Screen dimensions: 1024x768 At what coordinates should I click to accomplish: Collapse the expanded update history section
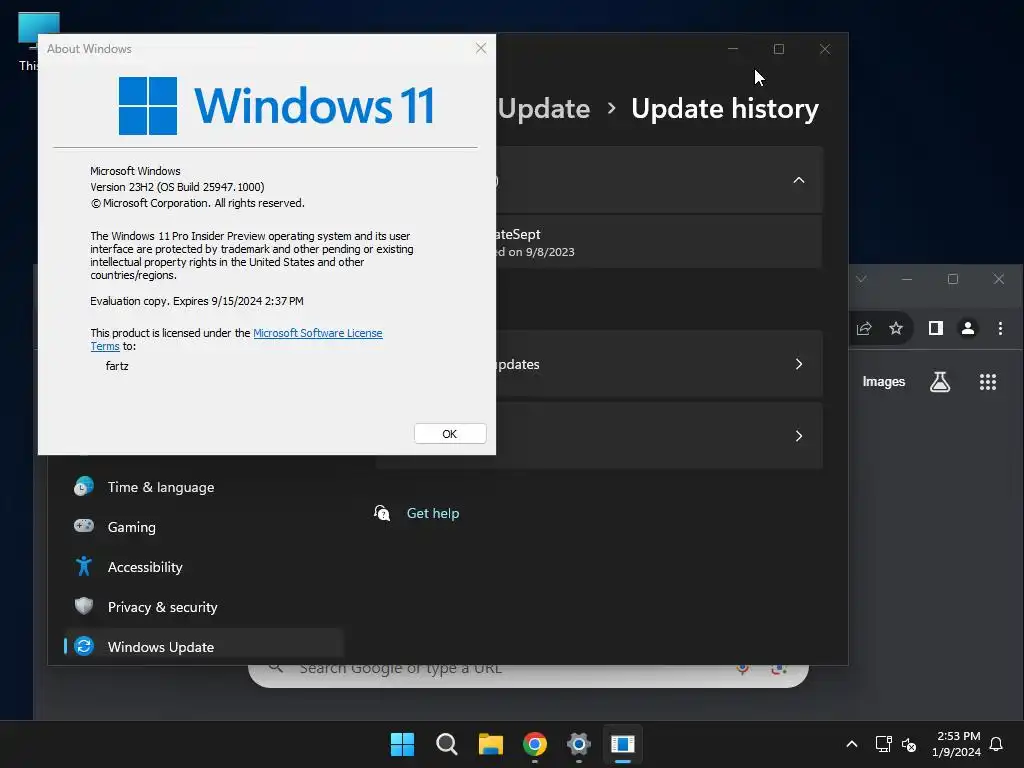coord(798,180)
